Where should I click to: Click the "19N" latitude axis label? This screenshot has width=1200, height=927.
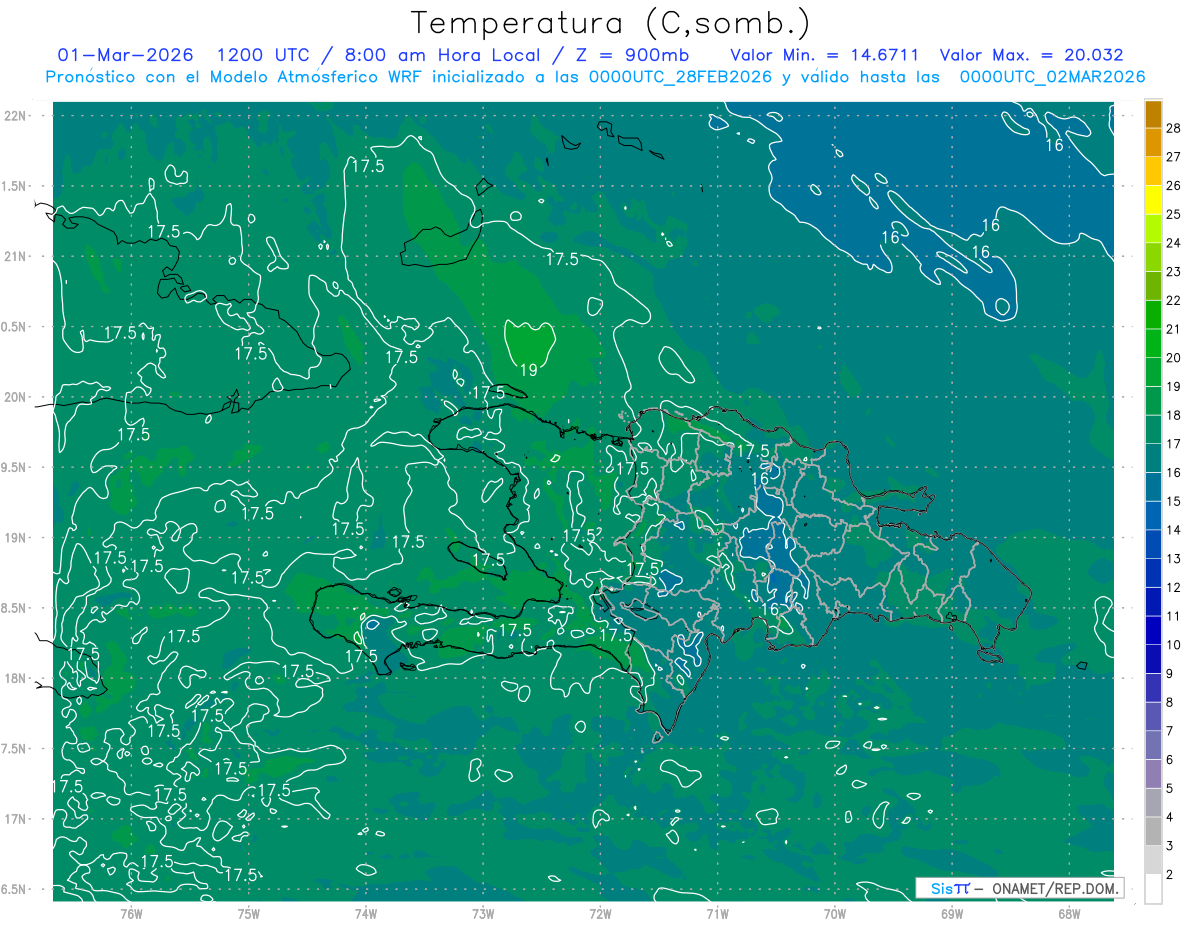16,538
